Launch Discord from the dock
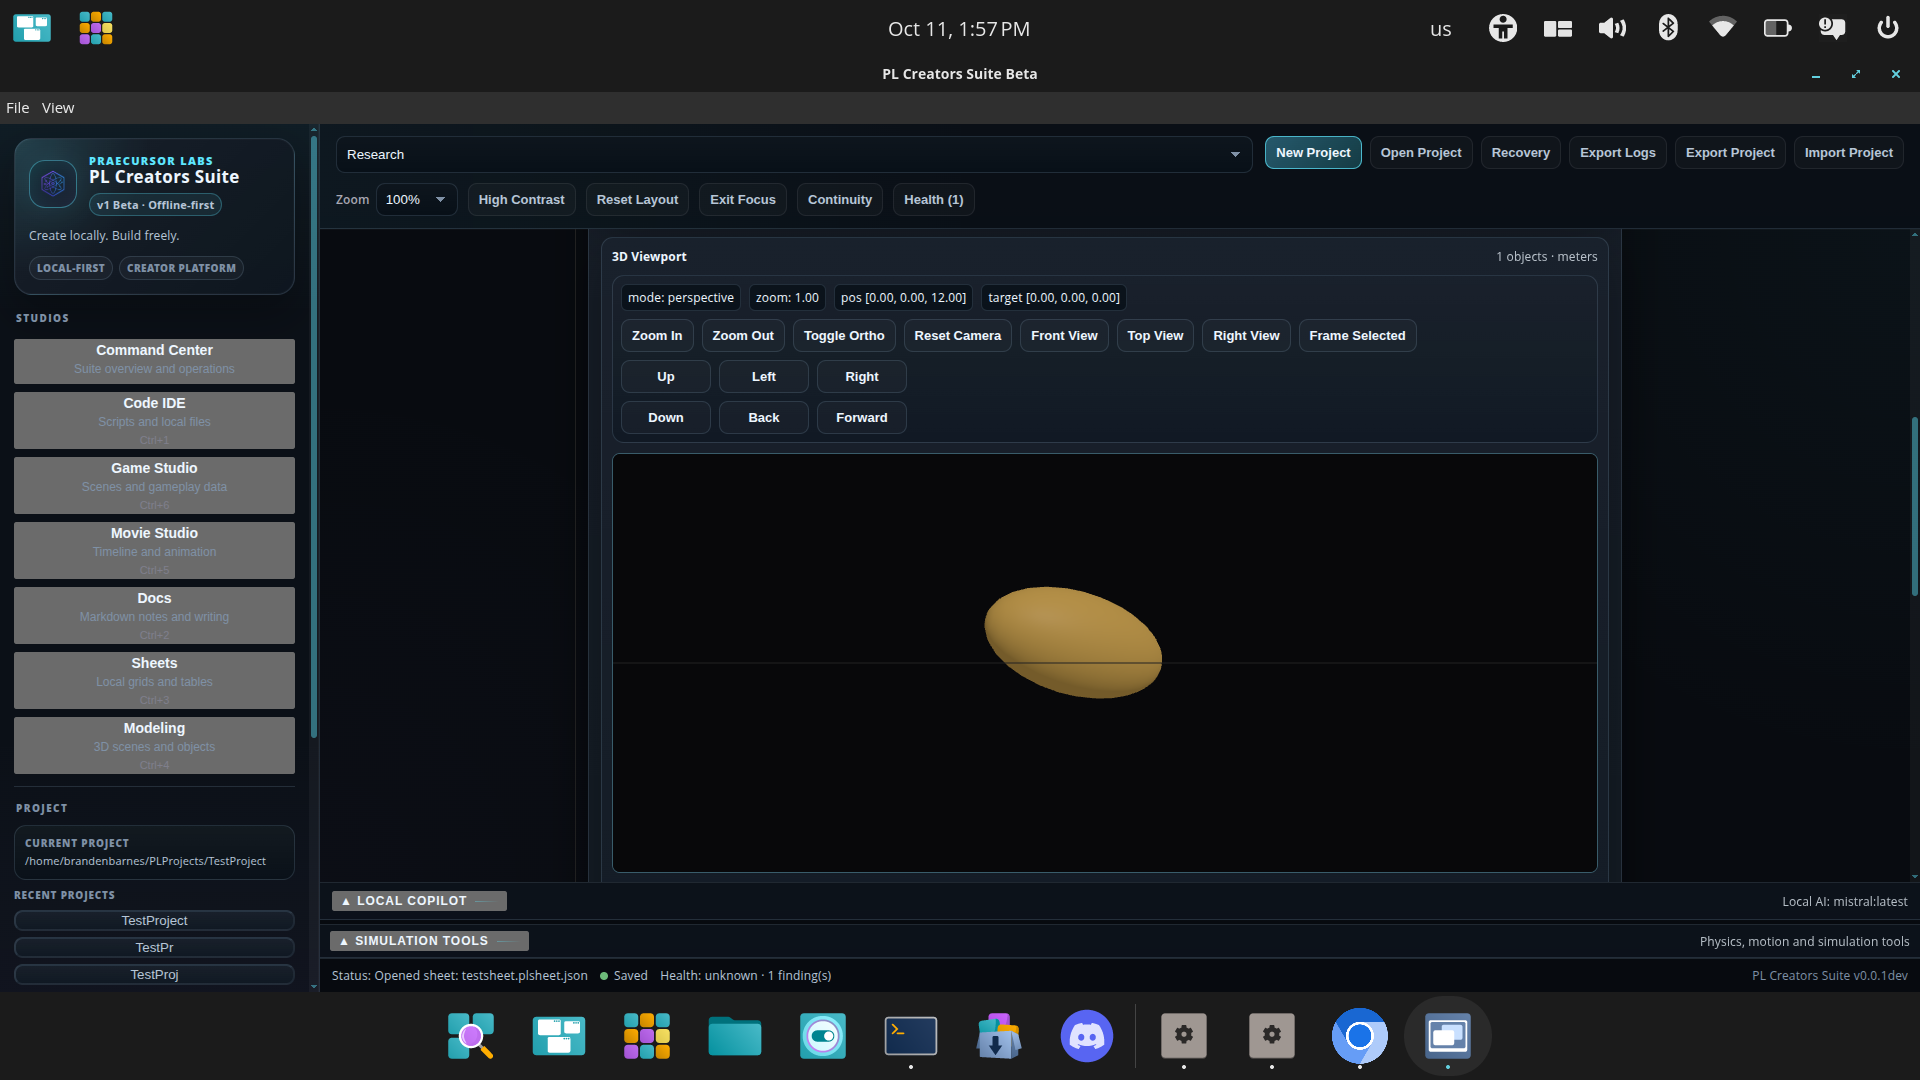Screen dimensions: 1920x1080 pos(1087,1036)
